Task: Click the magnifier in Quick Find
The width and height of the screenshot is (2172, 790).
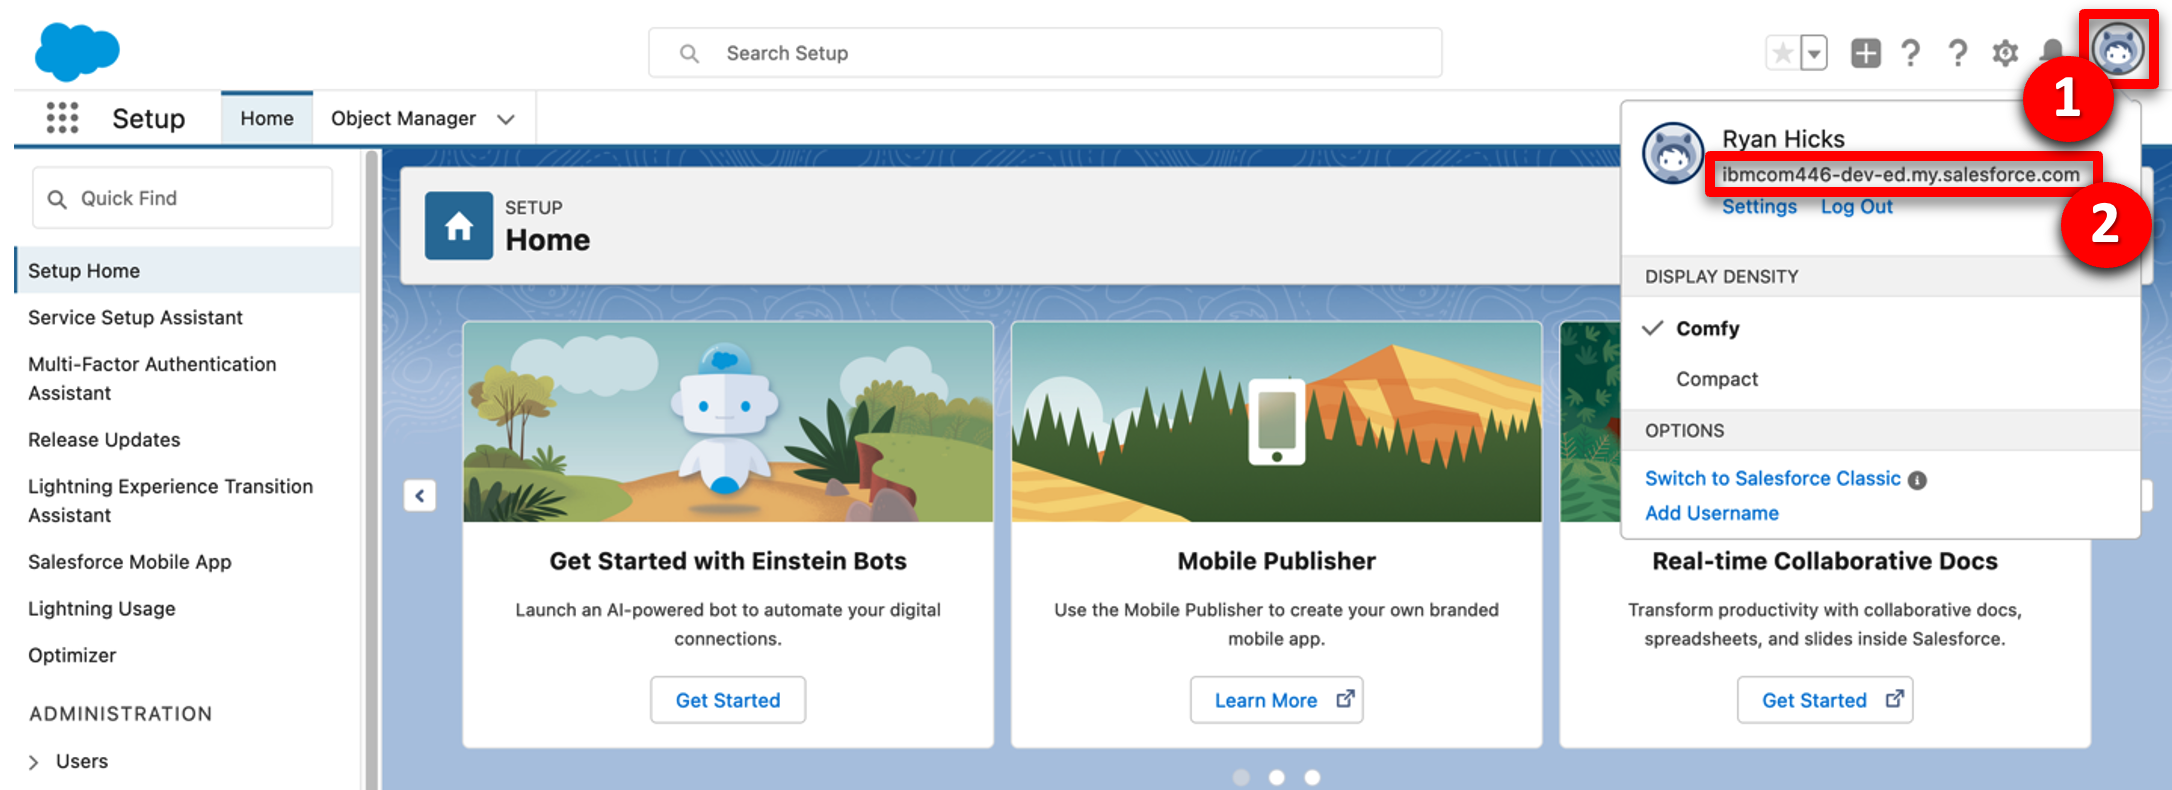Action: (58, 199)
